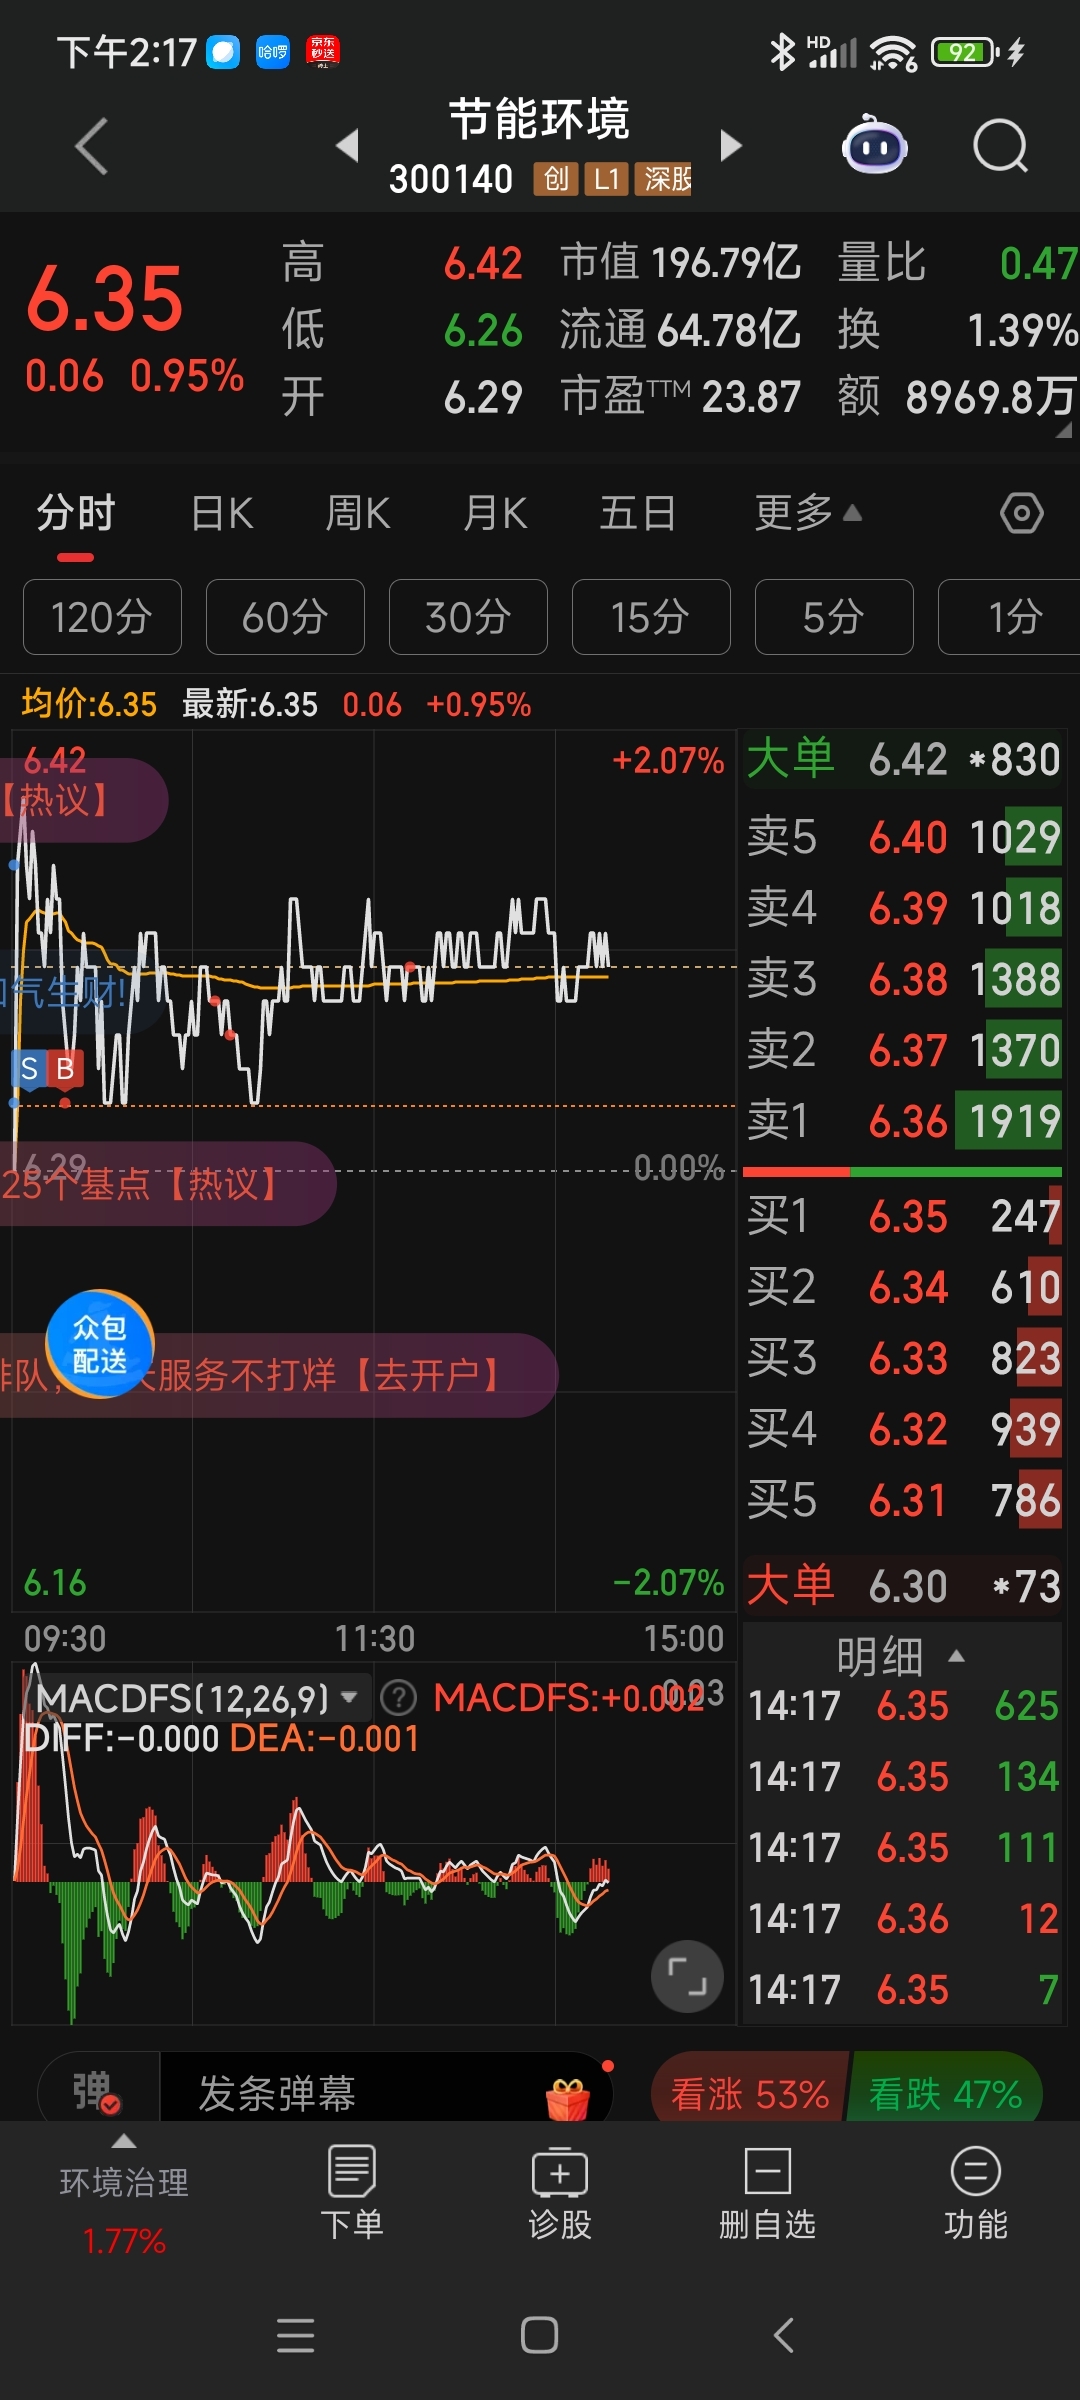Tap the 众包配送 floating badge
The height and width of the screenshot is (2400, 1080).
100,1343
